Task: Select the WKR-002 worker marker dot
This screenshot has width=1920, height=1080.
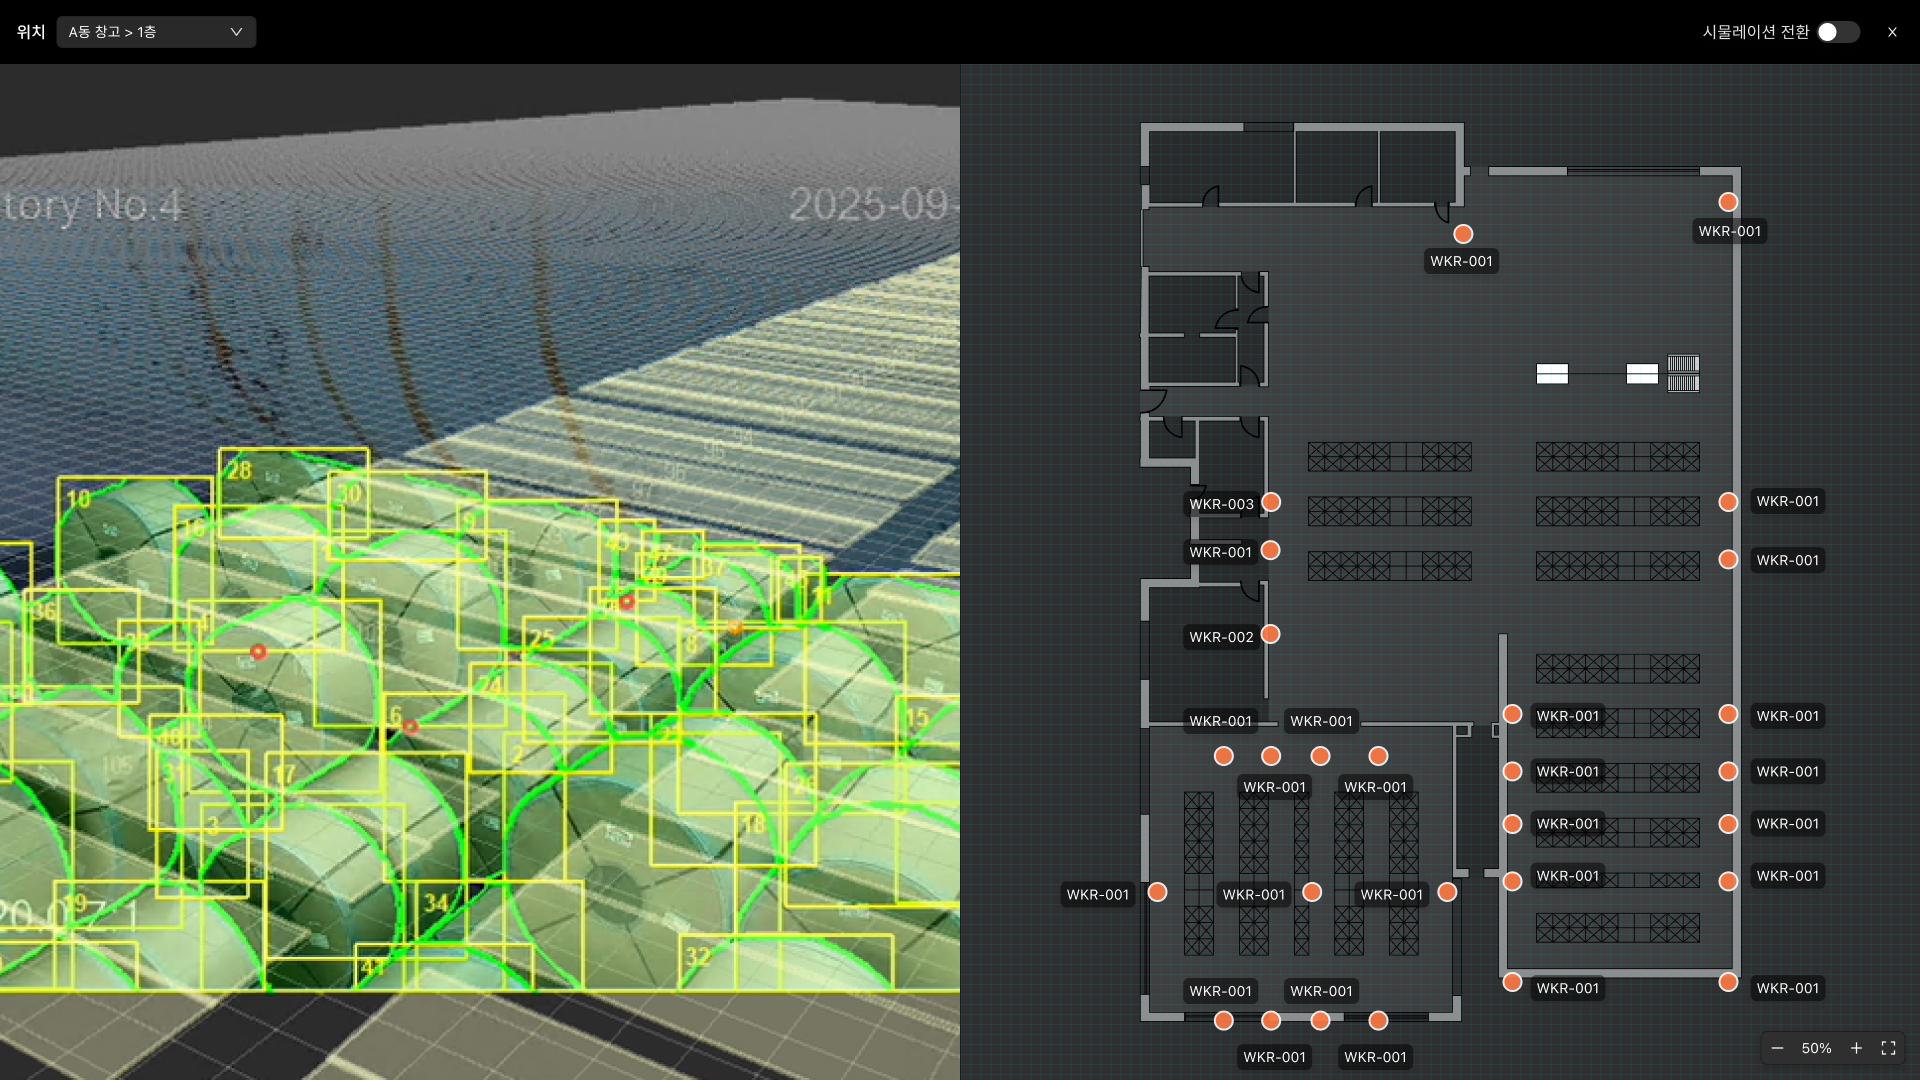Action: pos(1271,634)
